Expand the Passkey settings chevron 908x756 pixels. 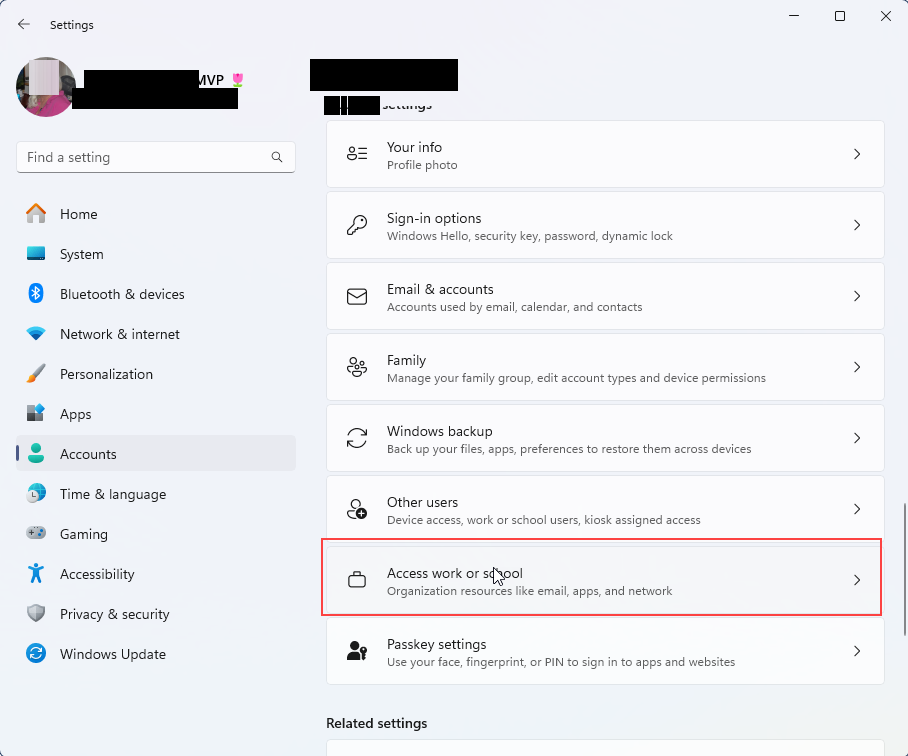[x=857, y=650]
